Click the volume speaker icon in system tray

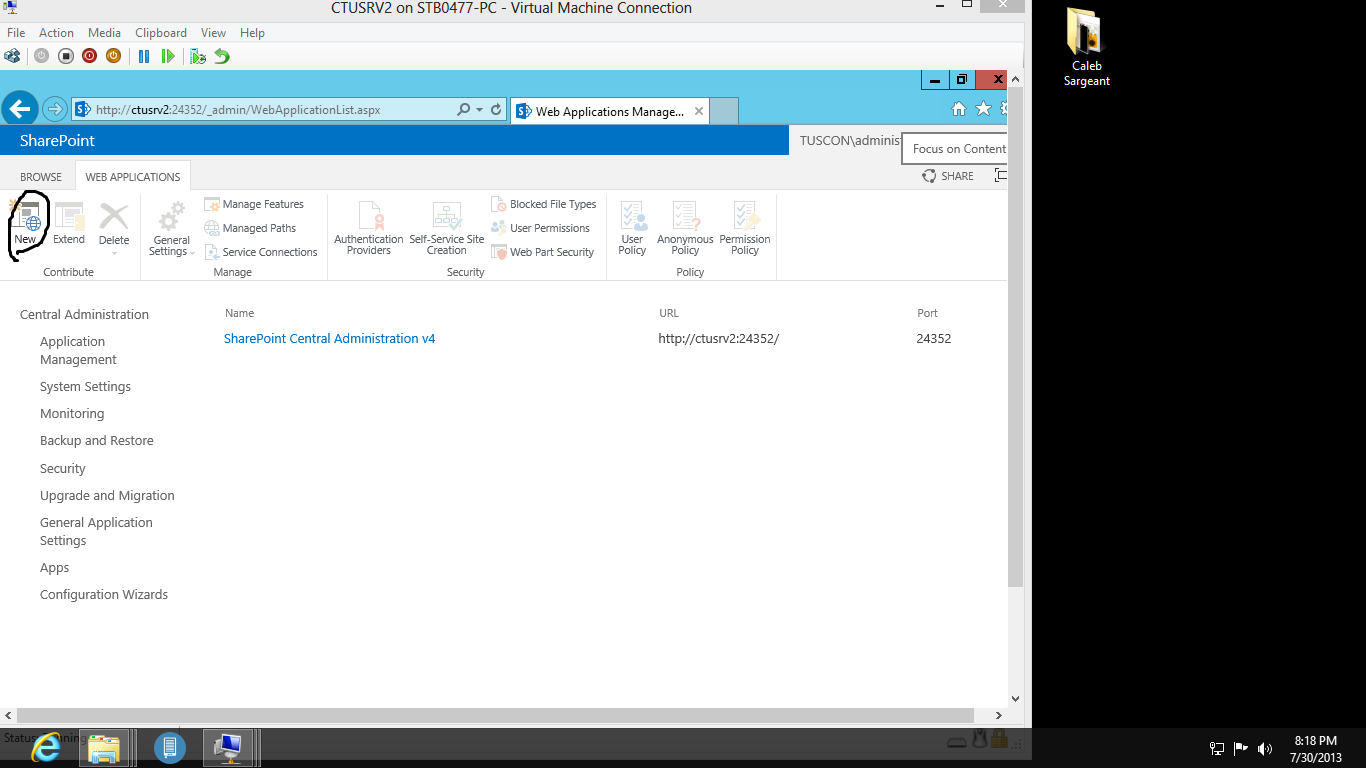click(1265, 748)
